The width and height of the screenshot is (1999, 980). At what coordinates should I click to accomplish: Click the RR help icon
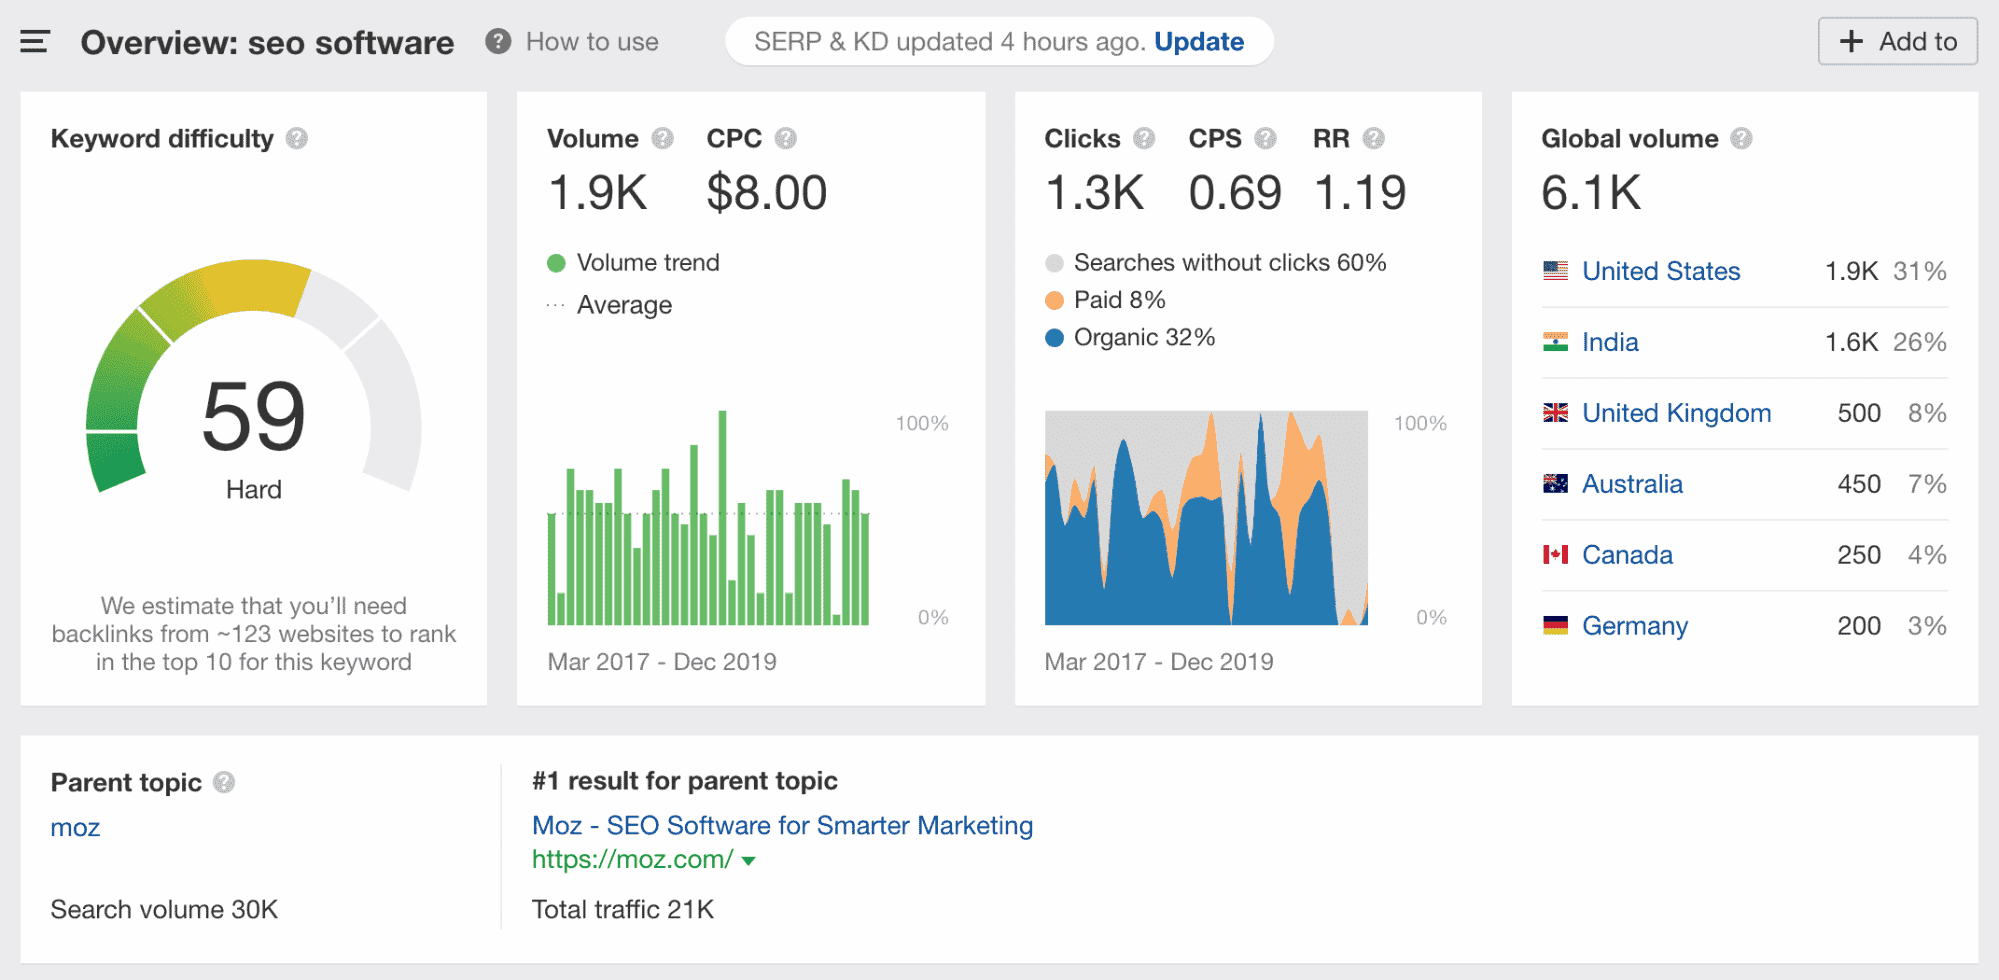pos(1373,139)
